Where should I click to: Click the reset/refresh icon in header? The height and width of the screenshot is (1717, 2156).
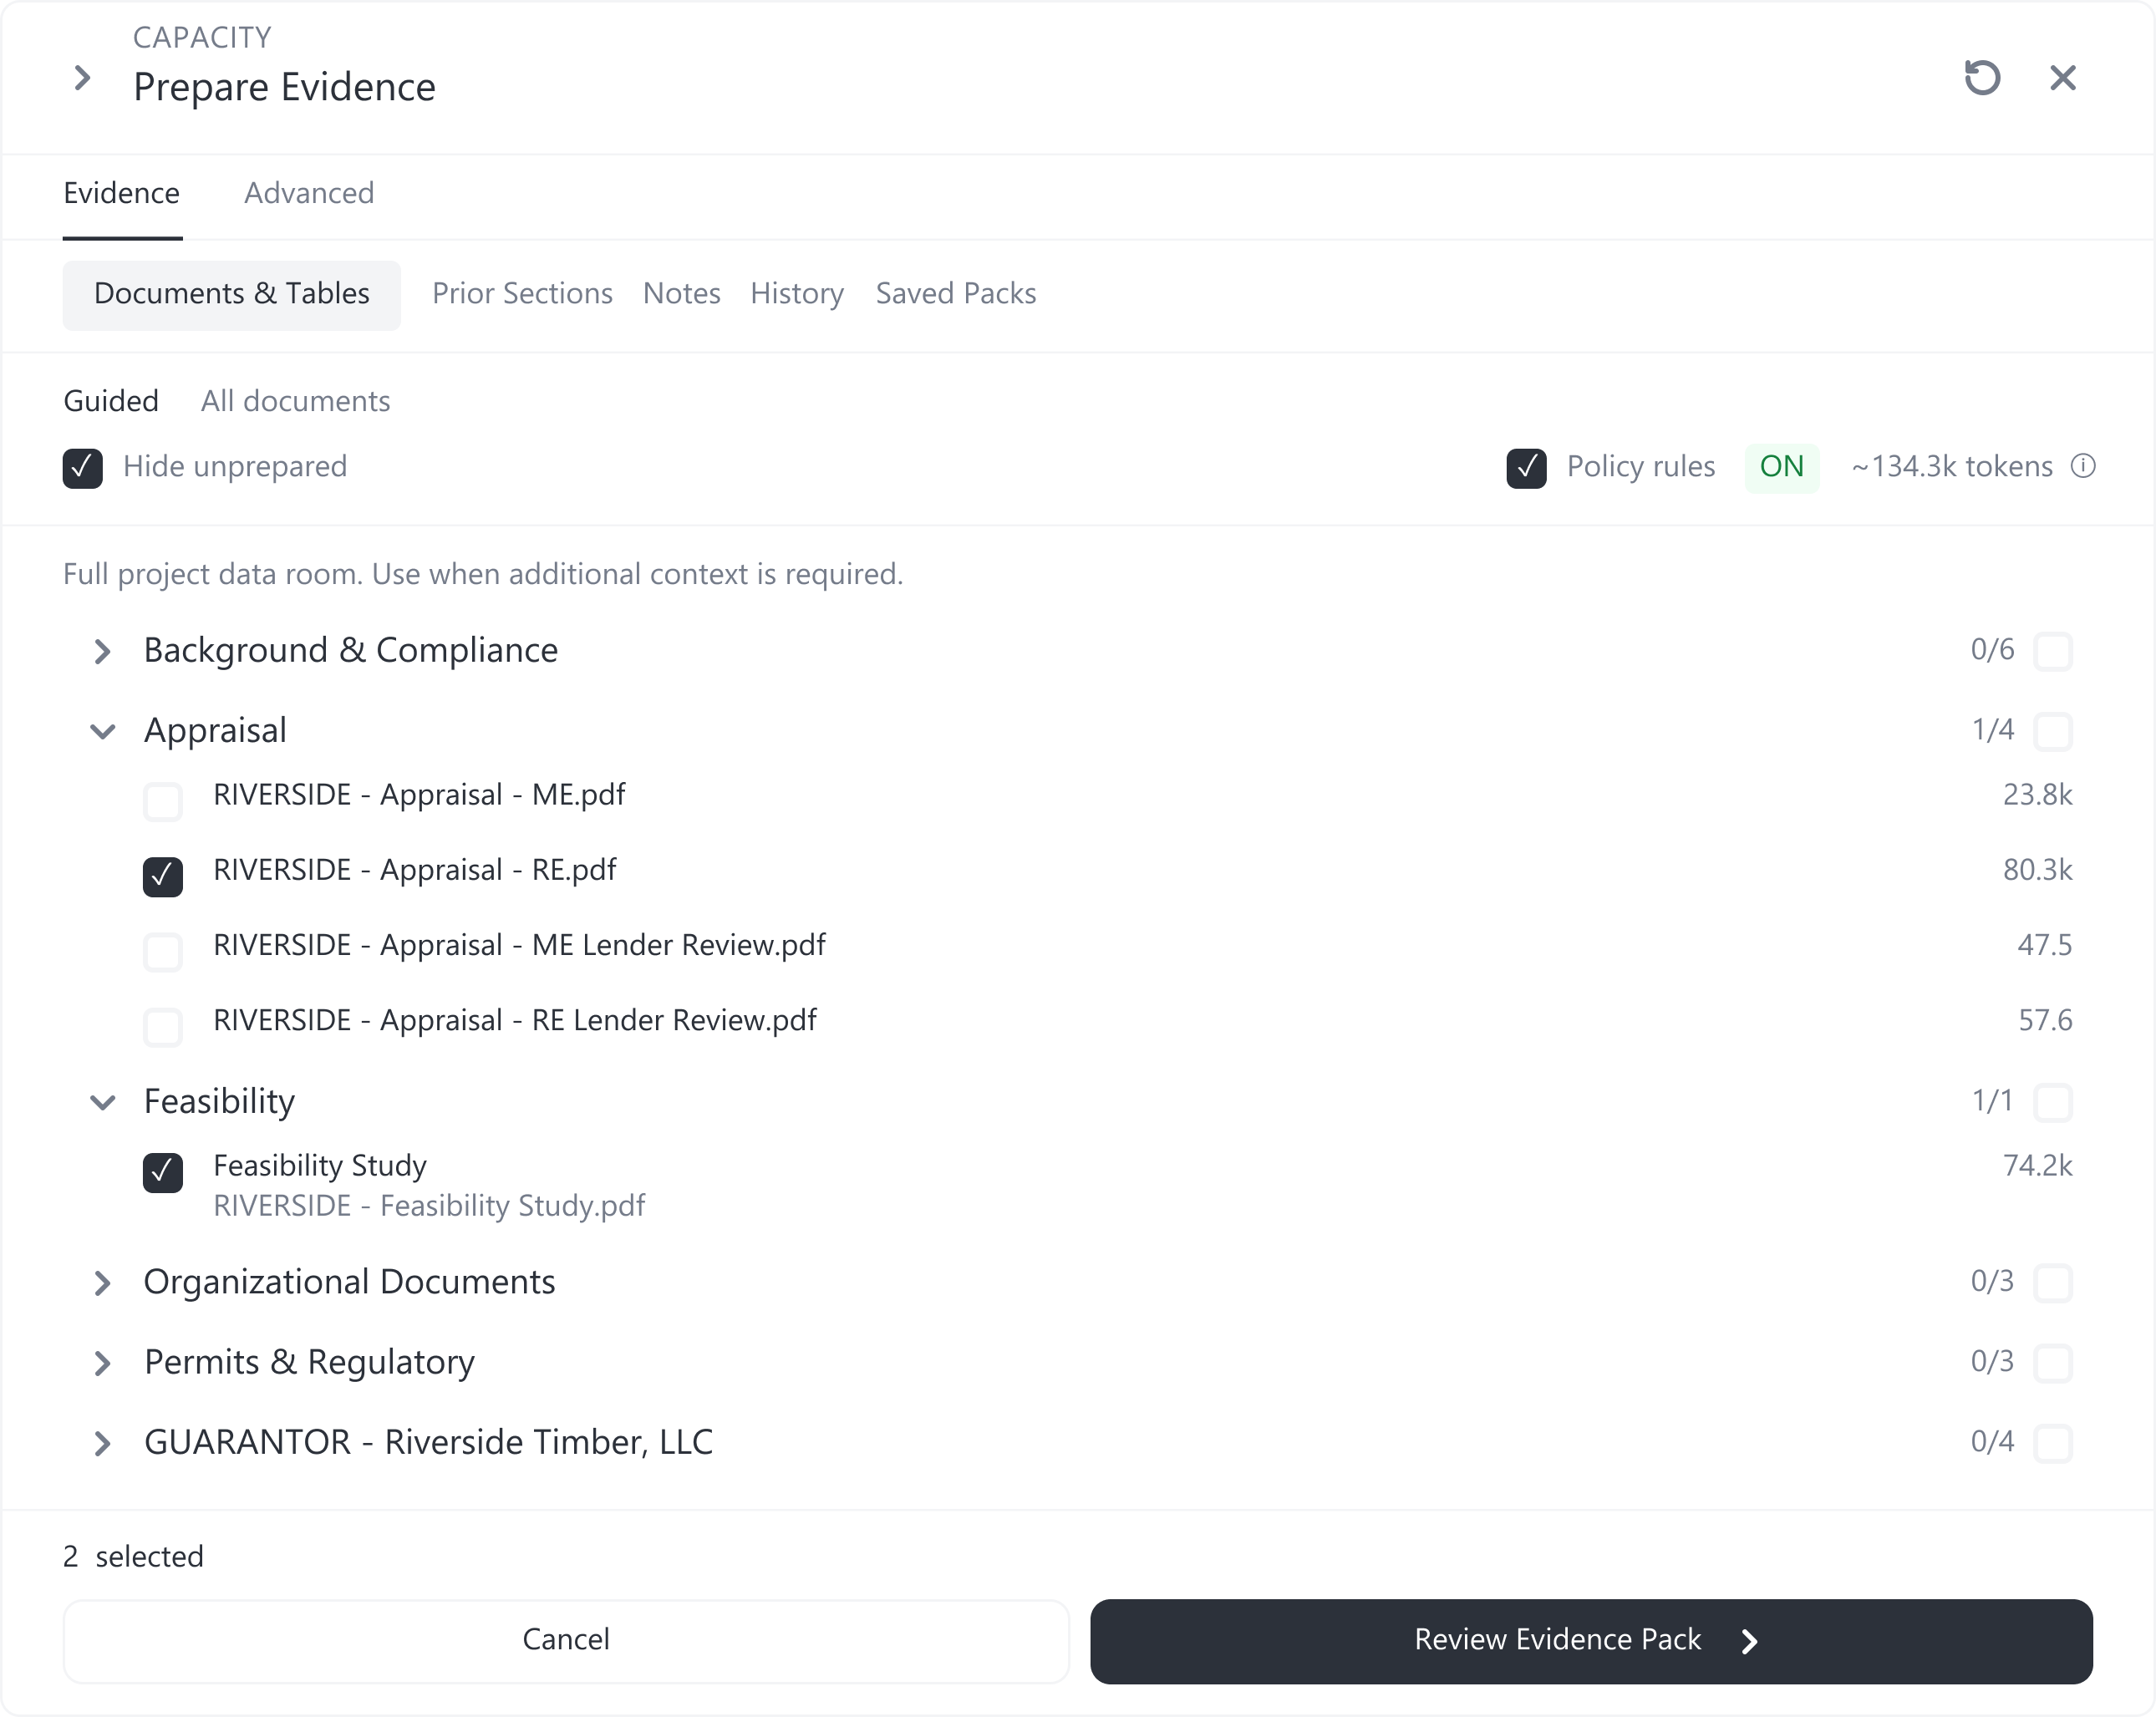coord(1981,78)
